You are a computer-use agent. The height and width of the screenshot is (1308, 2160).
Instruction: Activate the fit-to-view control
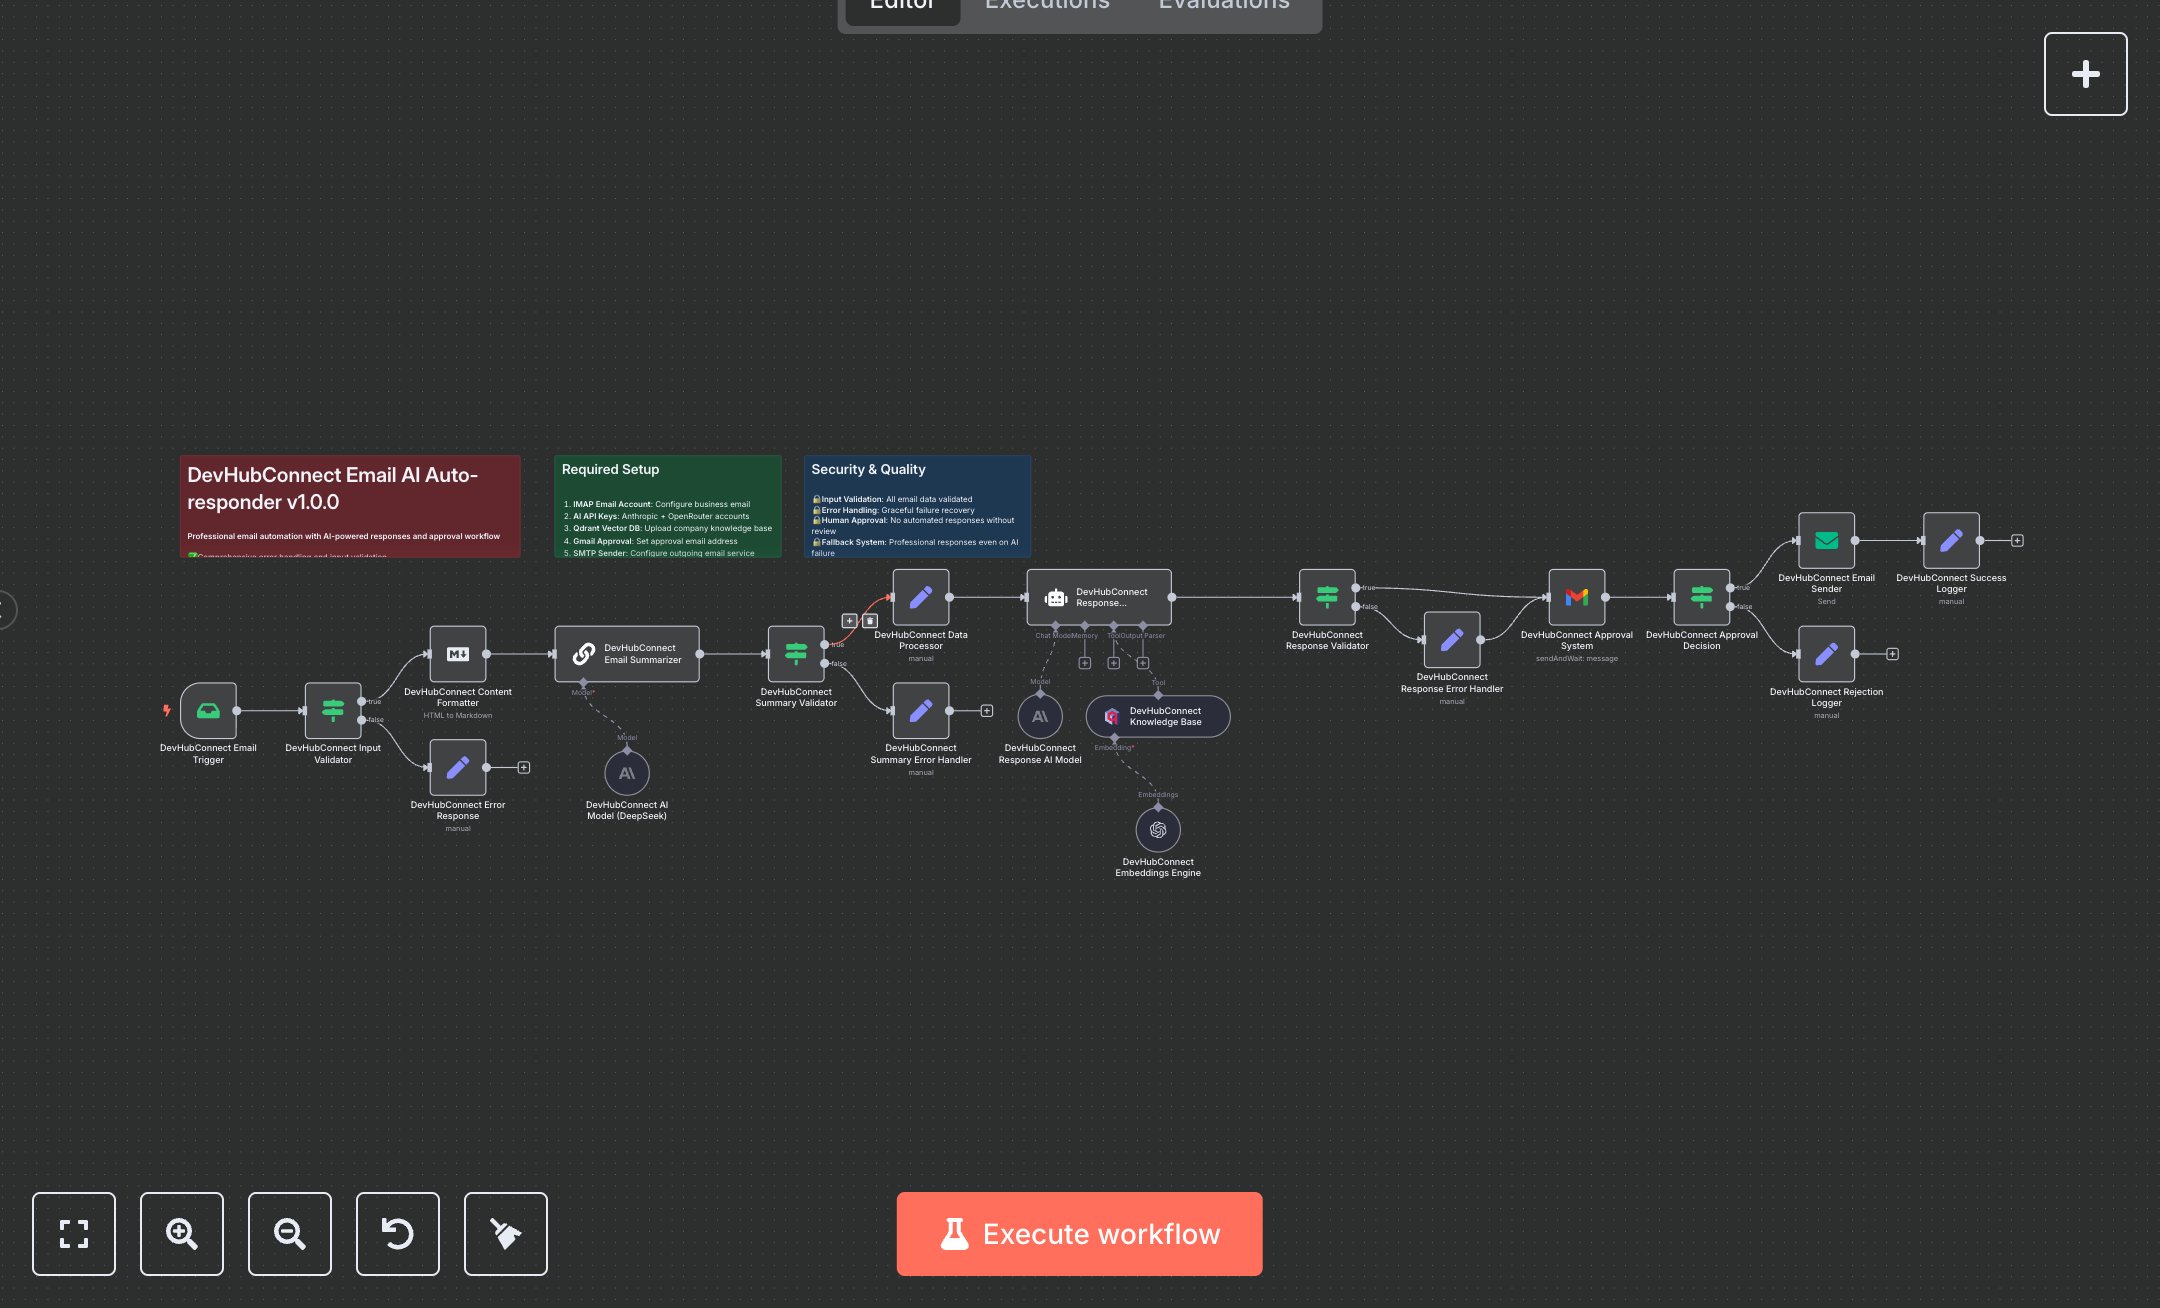coord(74,1234)
